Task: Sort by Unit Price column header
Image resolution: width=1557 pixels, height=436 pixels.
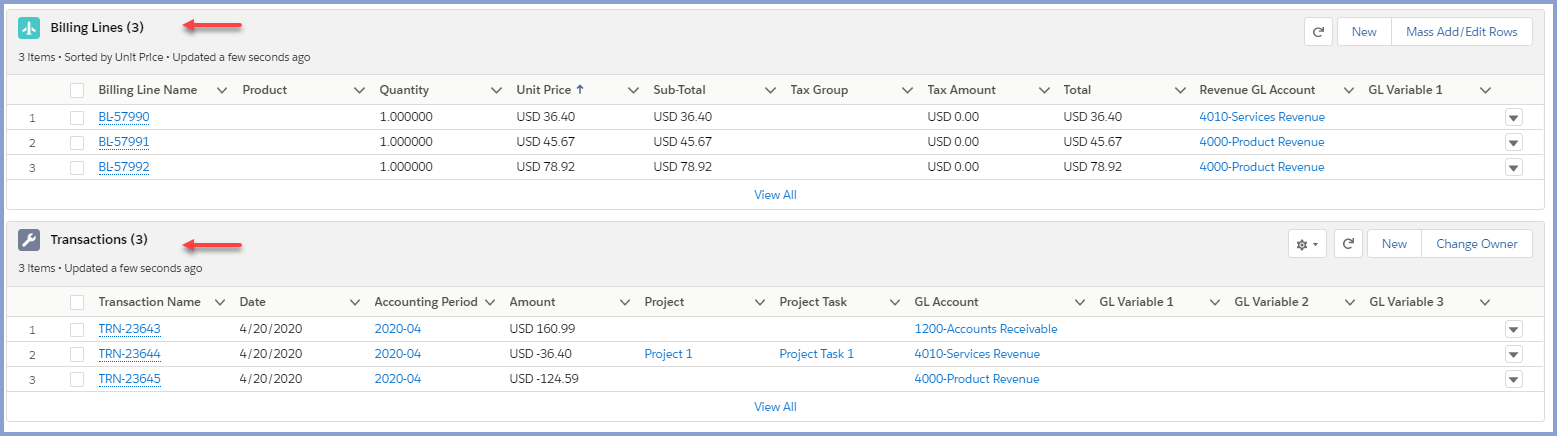Action: pyautogui.click(x=545, y=90)
